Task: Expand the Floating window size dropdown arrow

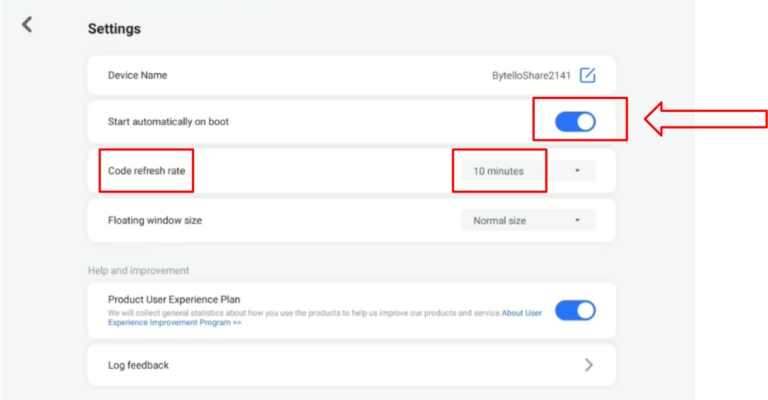Action: [x=577, y=220]
